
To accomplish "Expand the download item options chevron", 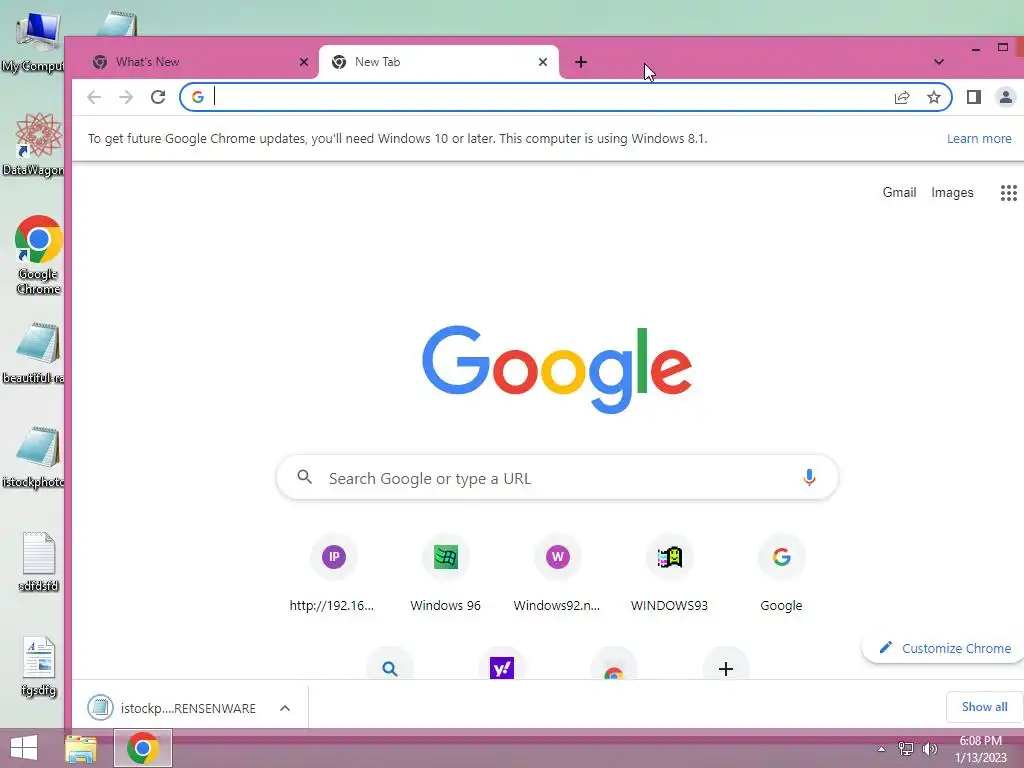I will [285, 708].
